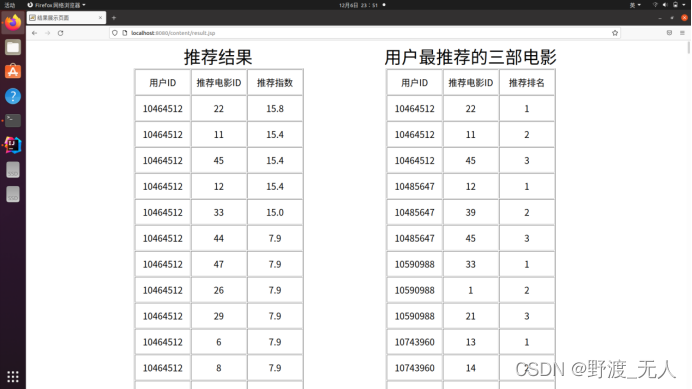This screenshot has height=389, width=692.
Task: Show applications grid in dock
Action: tap(13, 377)
